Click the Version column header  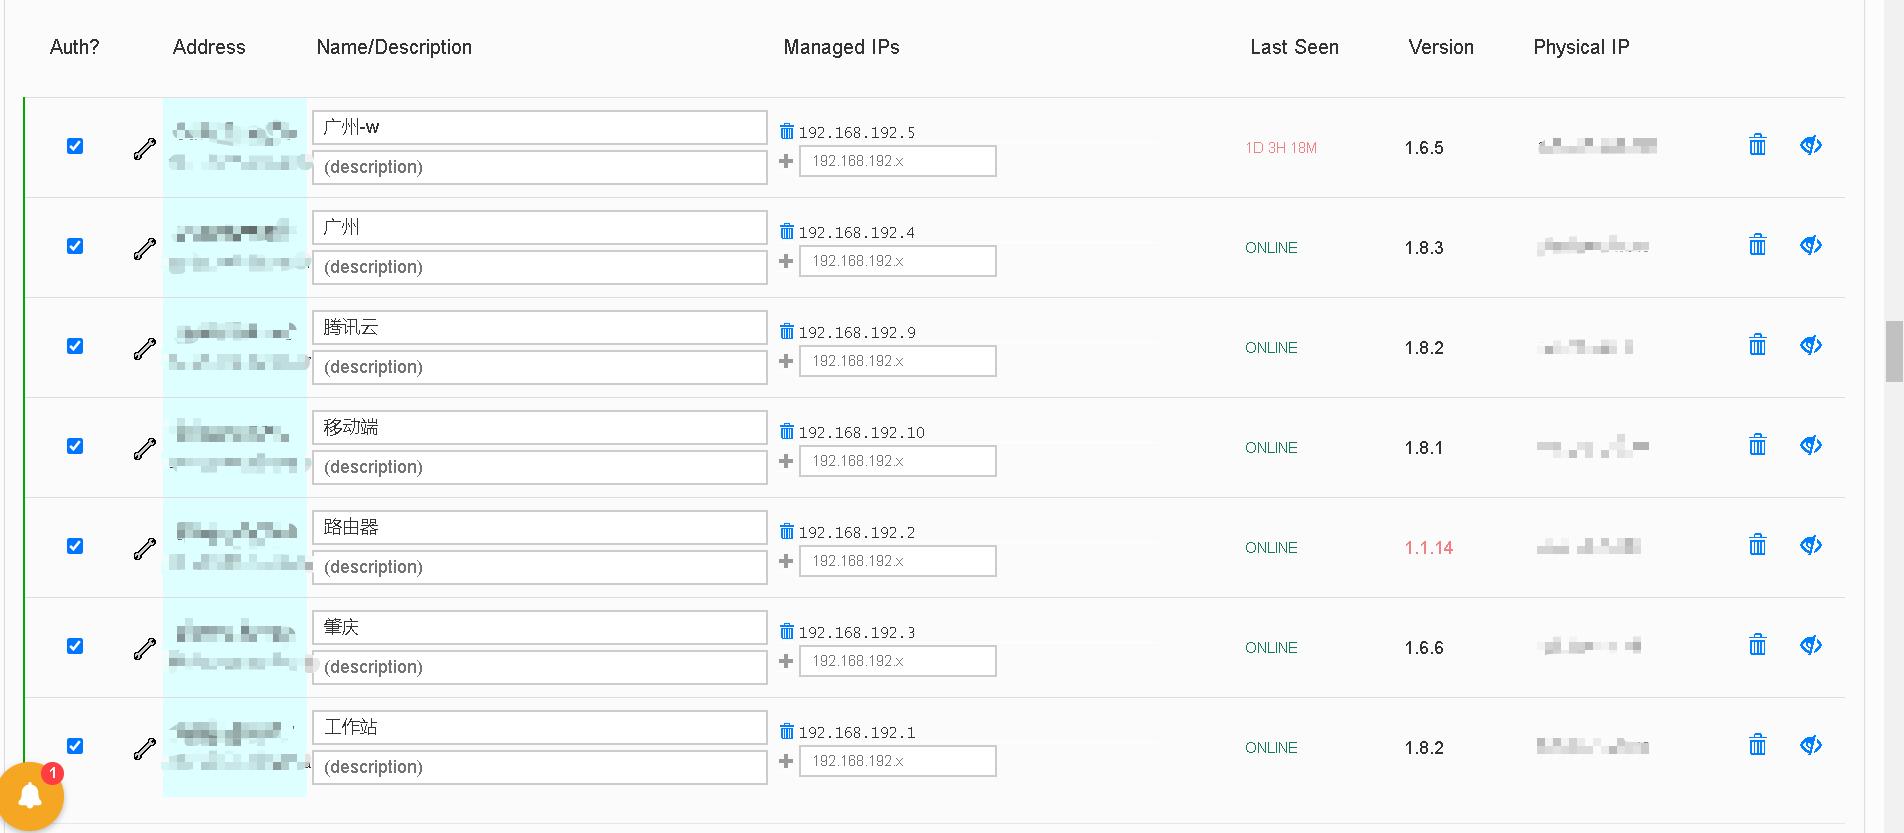pos(1440,47)
